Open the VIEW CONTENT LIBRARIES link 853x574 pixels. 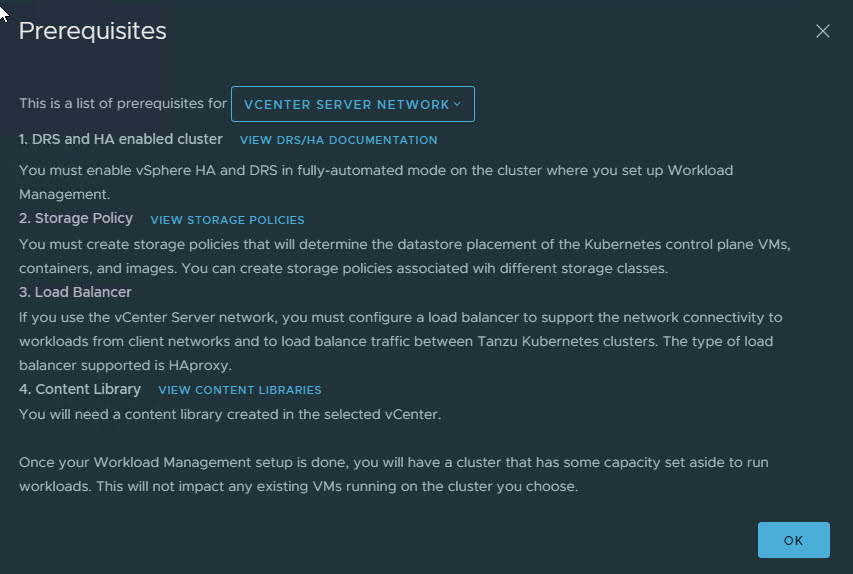point(240,390)
